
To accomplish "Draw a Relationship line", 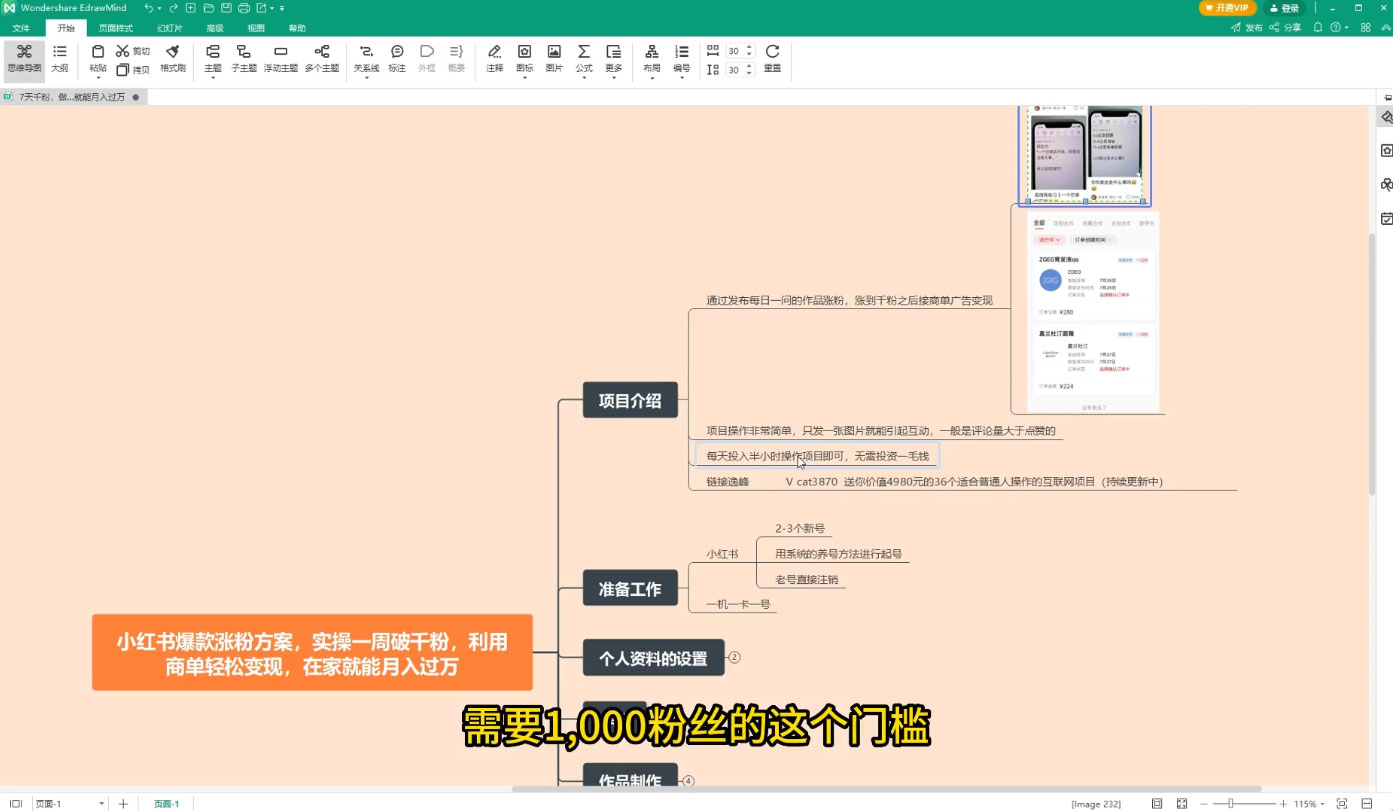I will click(366, 58).
